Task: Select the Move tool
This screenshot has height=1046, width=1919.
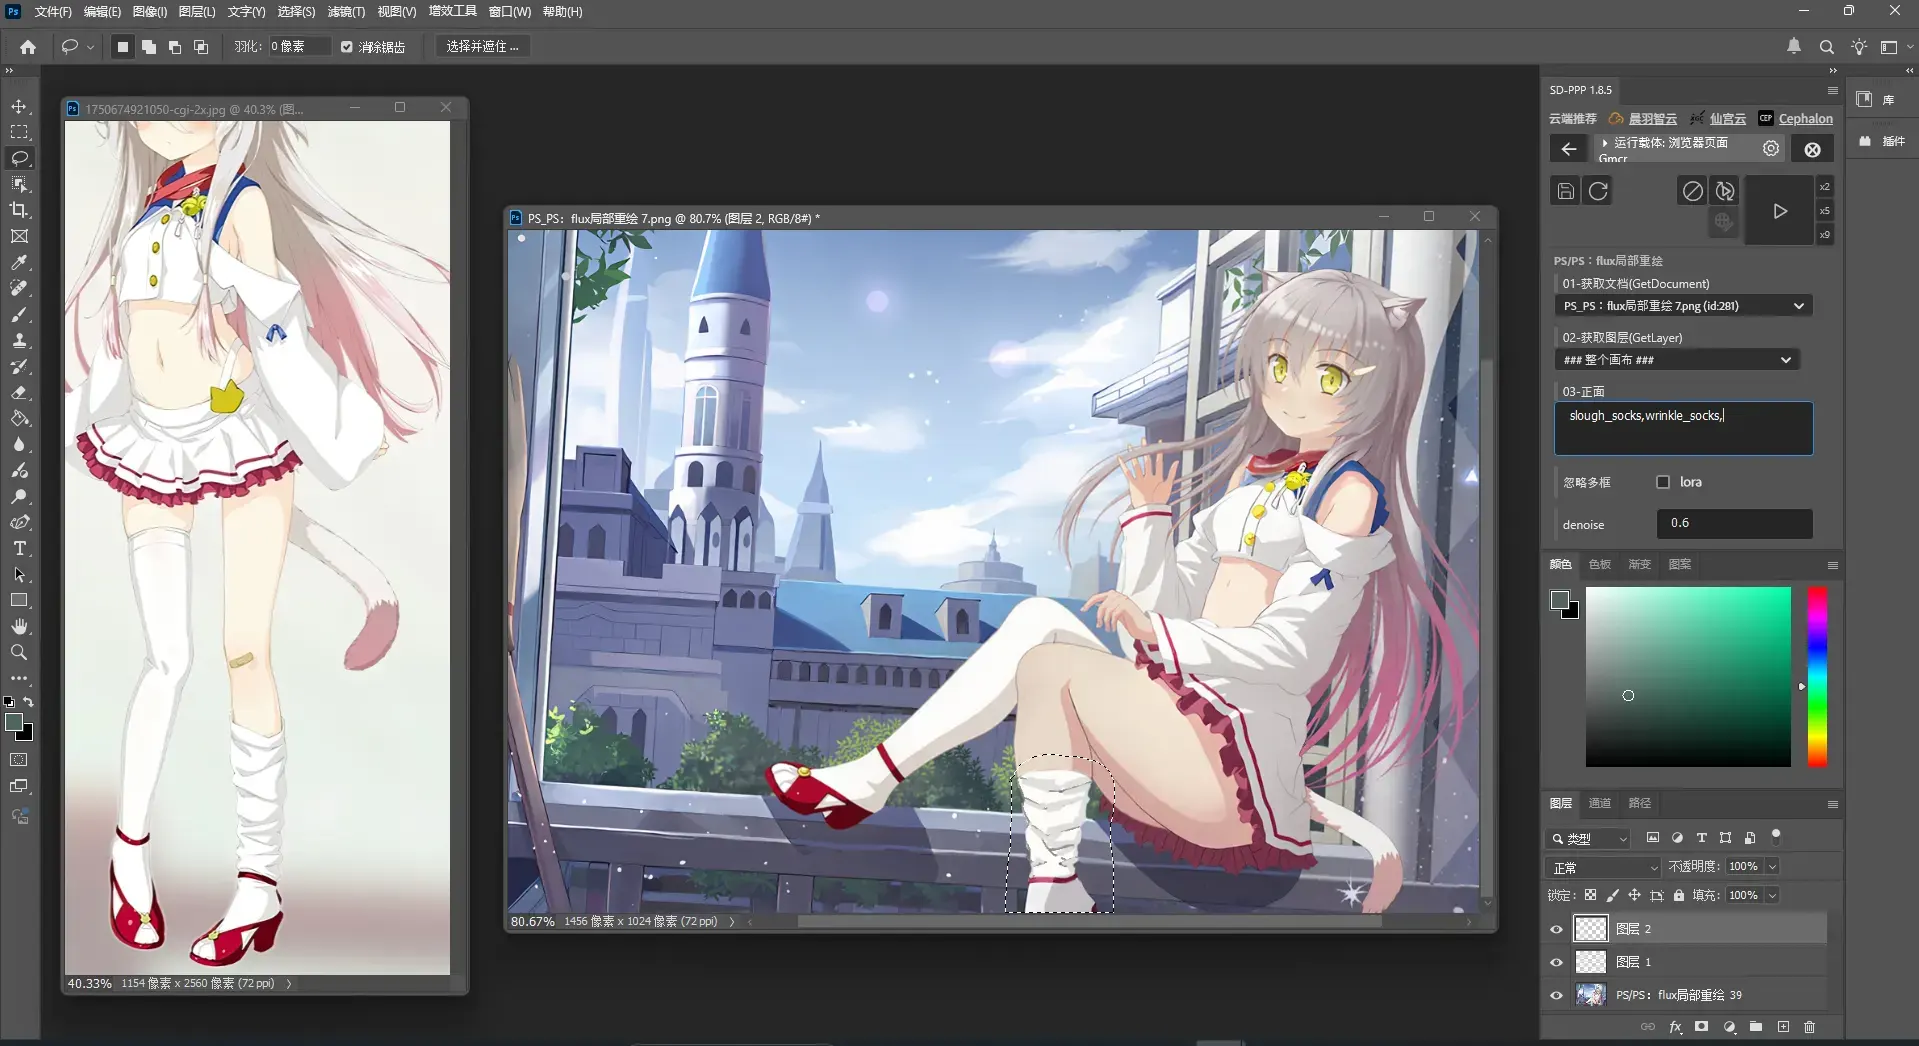Action: (19, 106)
